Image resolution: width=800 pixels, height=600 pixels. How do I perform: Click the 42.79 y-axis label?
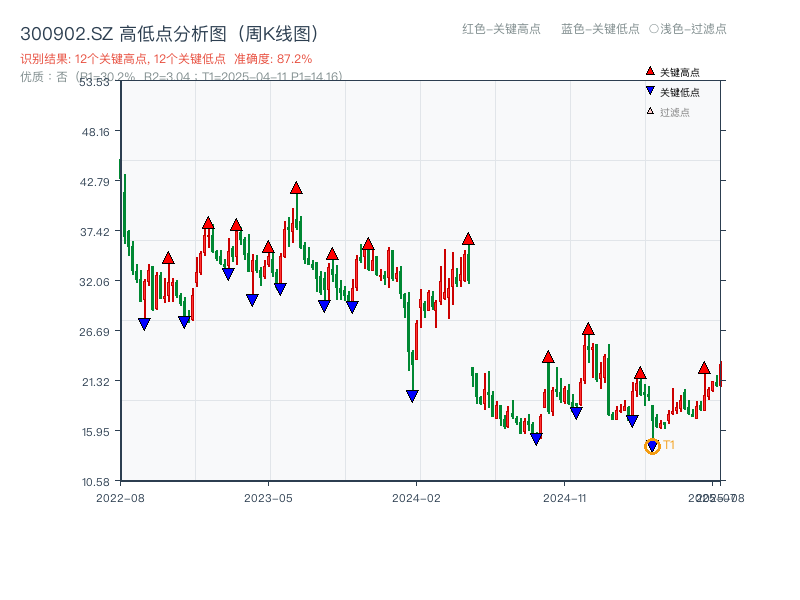point(95,182)
